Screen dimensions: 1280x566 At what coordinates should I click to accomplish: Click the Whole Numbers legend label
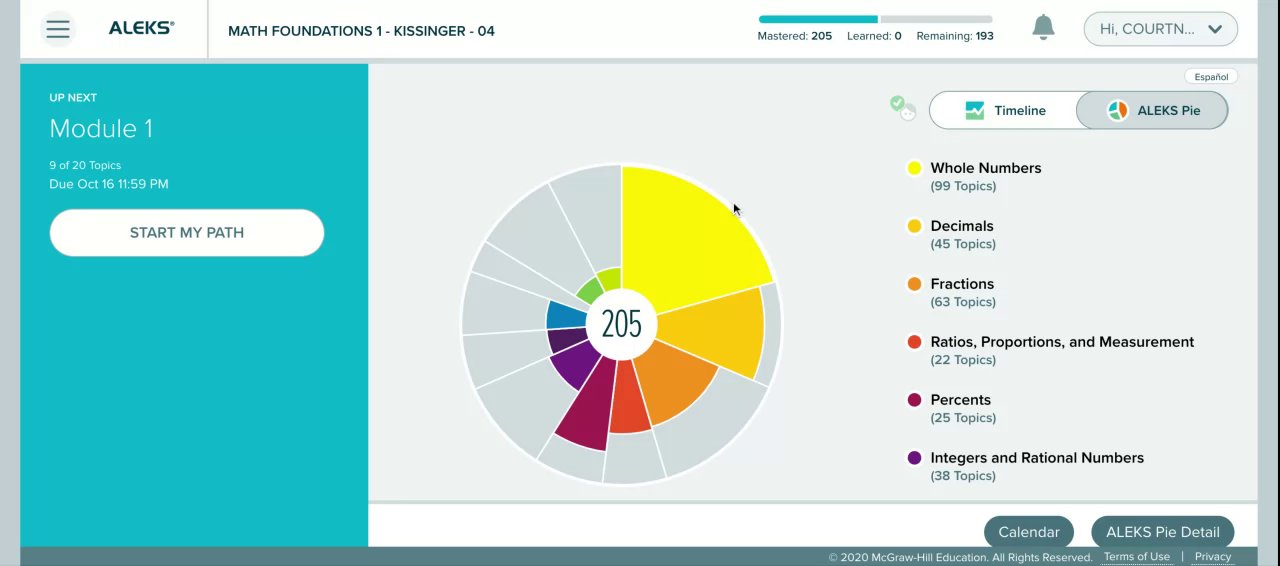(x=985, y=168)
